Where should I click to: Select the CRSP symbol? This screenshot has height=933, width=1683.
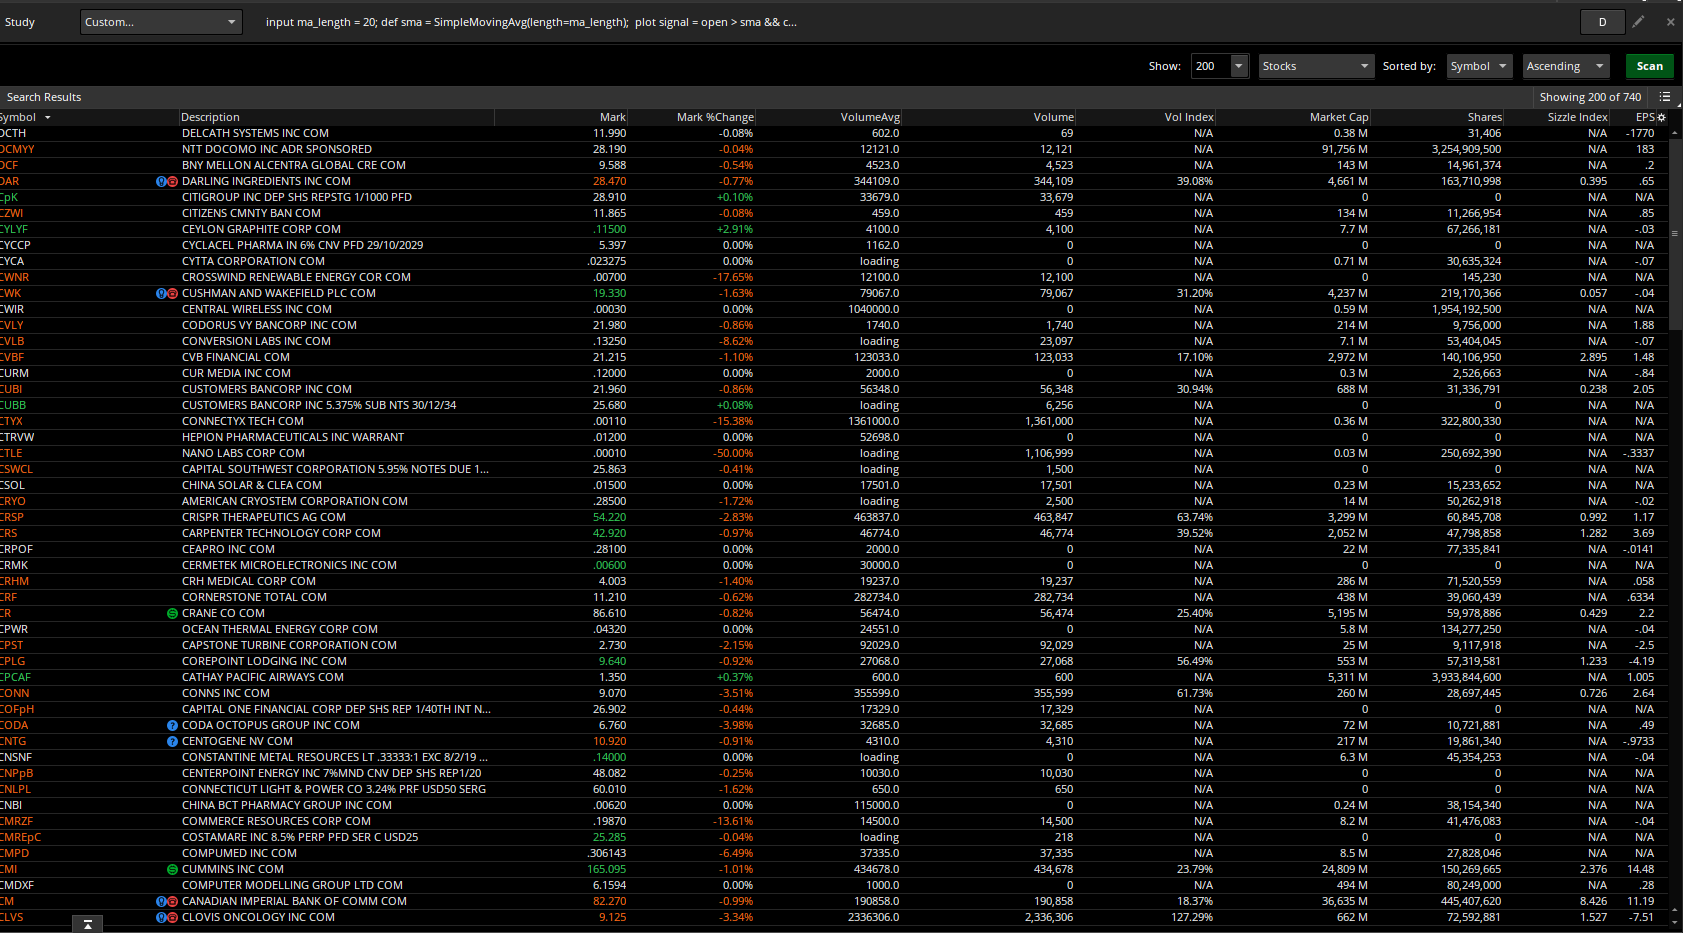point(12,517)
